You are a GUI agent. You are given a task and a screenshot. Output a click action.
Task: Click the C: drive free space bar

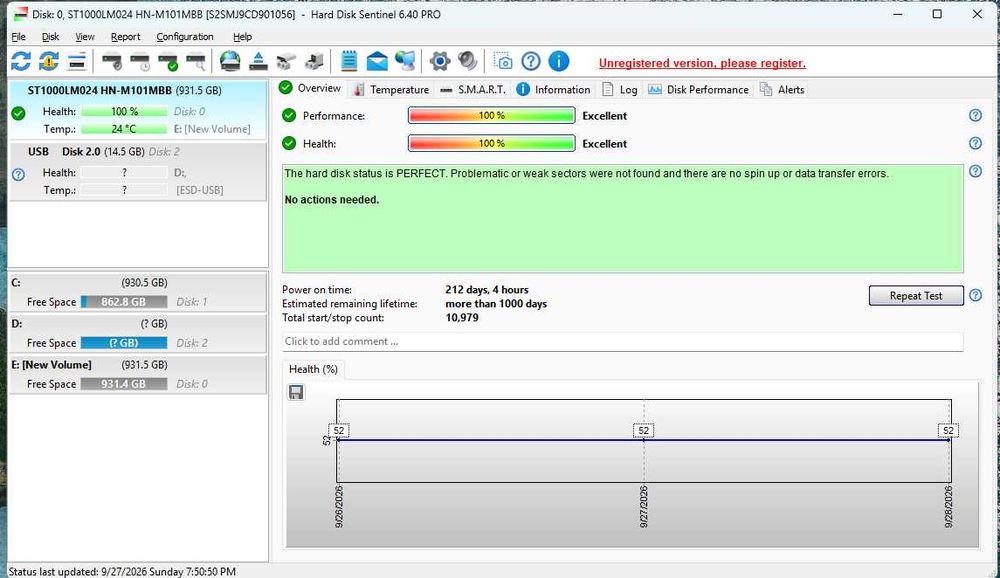coord(124,302)
